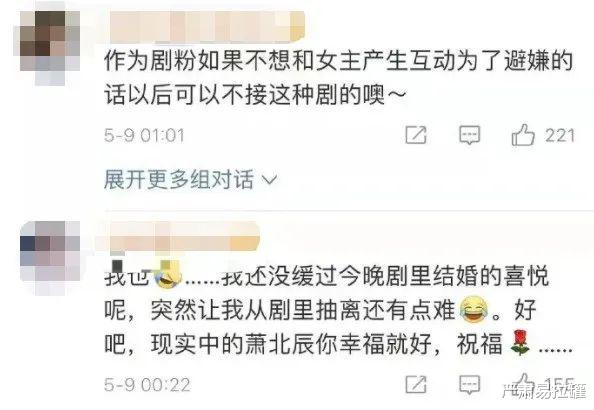Tap the crying-laugh emoji after 我也
Image resolution: width=594 pixels, height=410 pixels.
point(167,275)
